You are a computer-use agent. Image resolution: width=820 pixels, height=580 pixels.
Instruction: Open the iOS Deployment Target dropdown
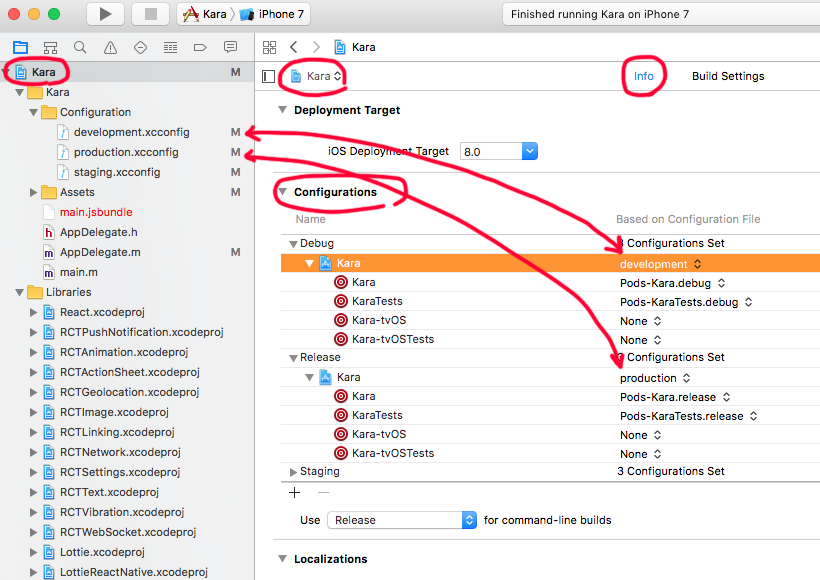pos(530,151)
